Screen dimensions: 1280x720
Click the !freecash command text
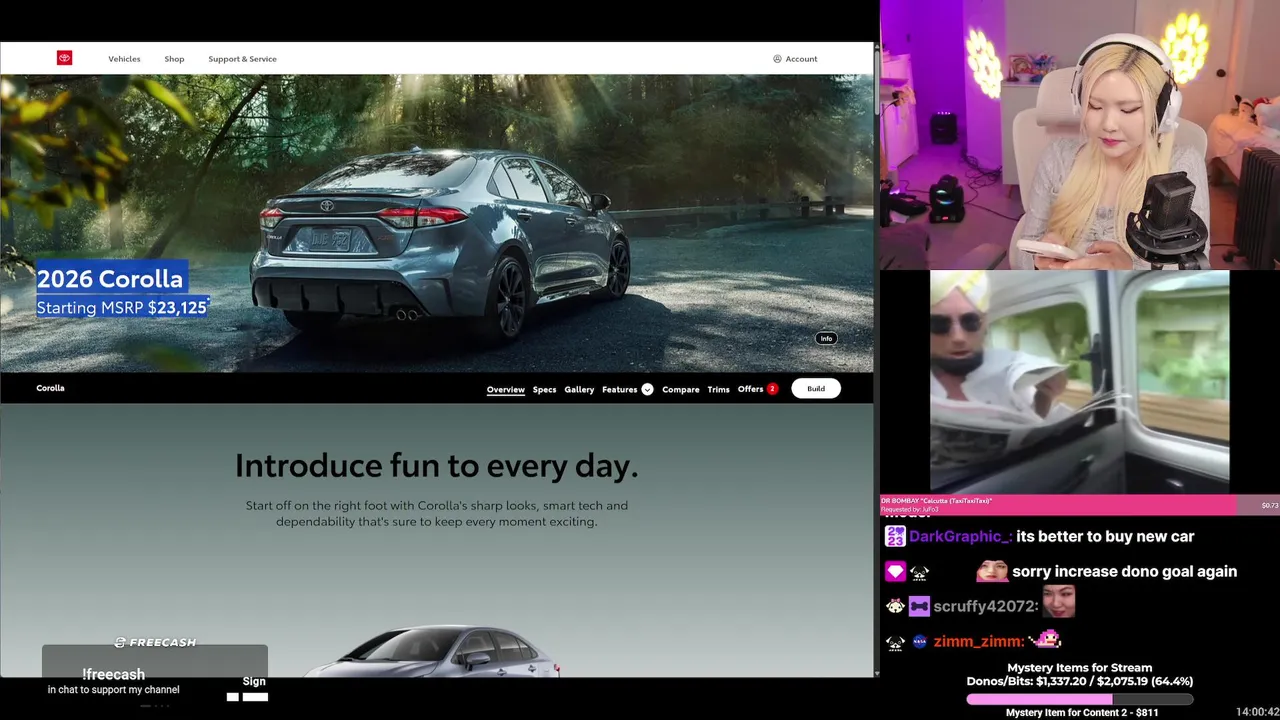[x=113, y=674]
